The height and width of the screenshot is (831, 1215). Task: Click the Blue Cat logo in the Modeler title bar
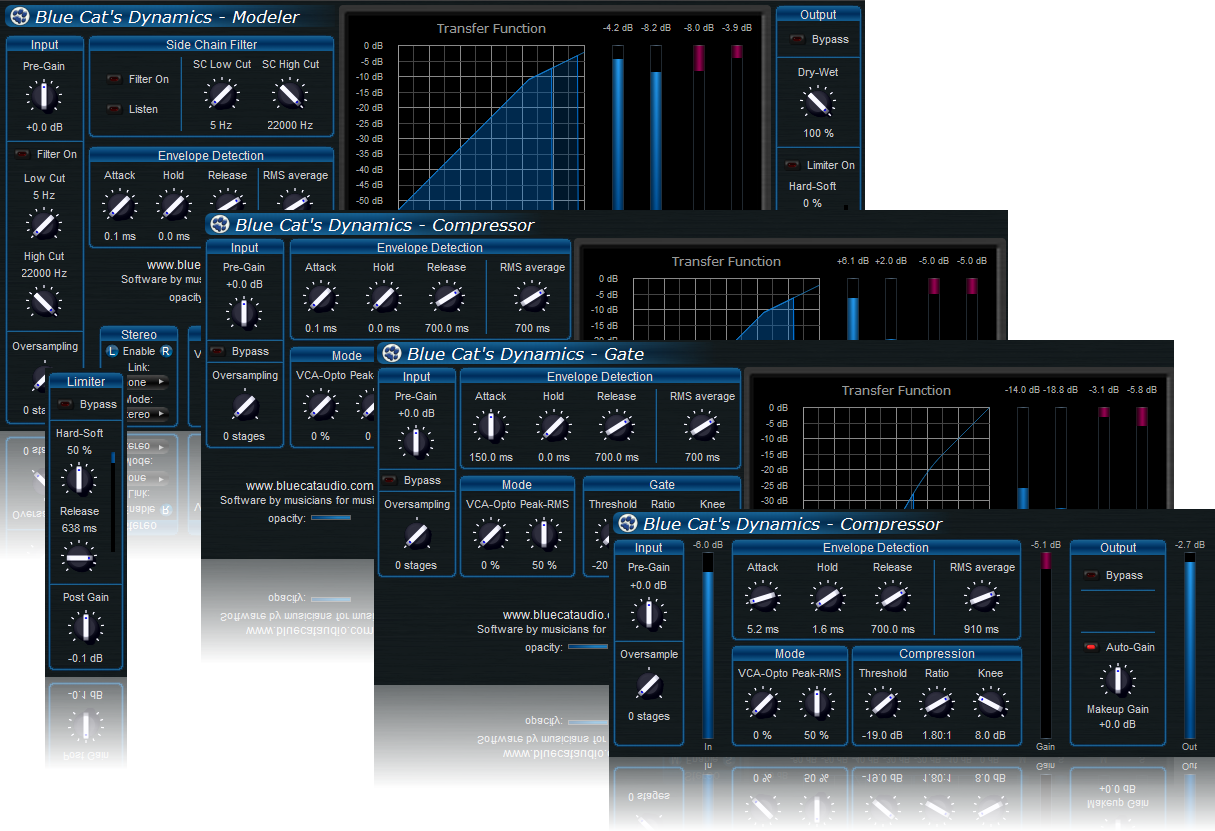point(19,16)
